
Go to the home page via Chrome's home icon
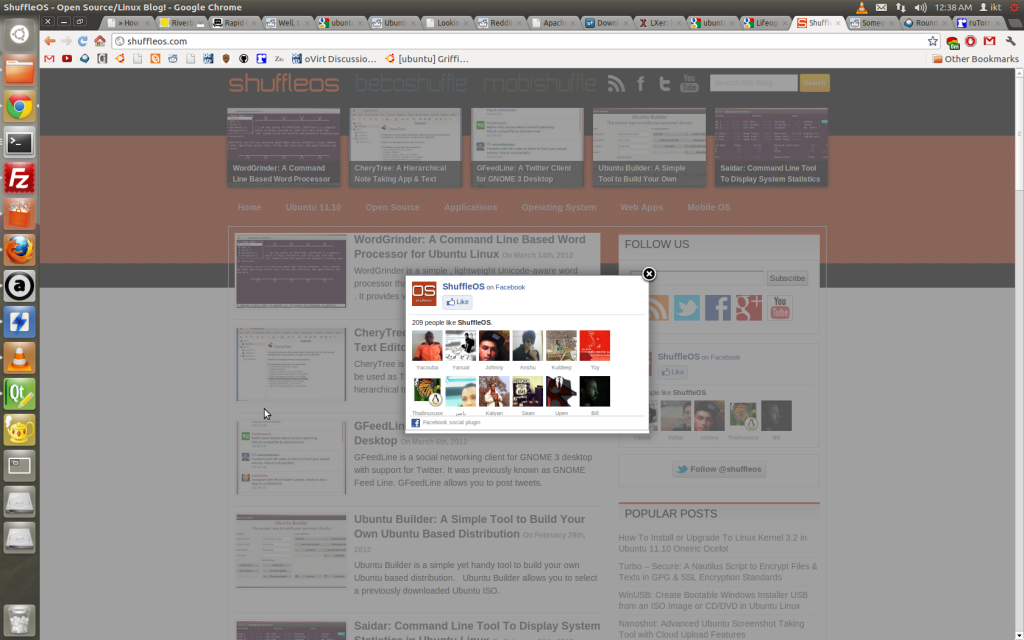pos(100,41)
